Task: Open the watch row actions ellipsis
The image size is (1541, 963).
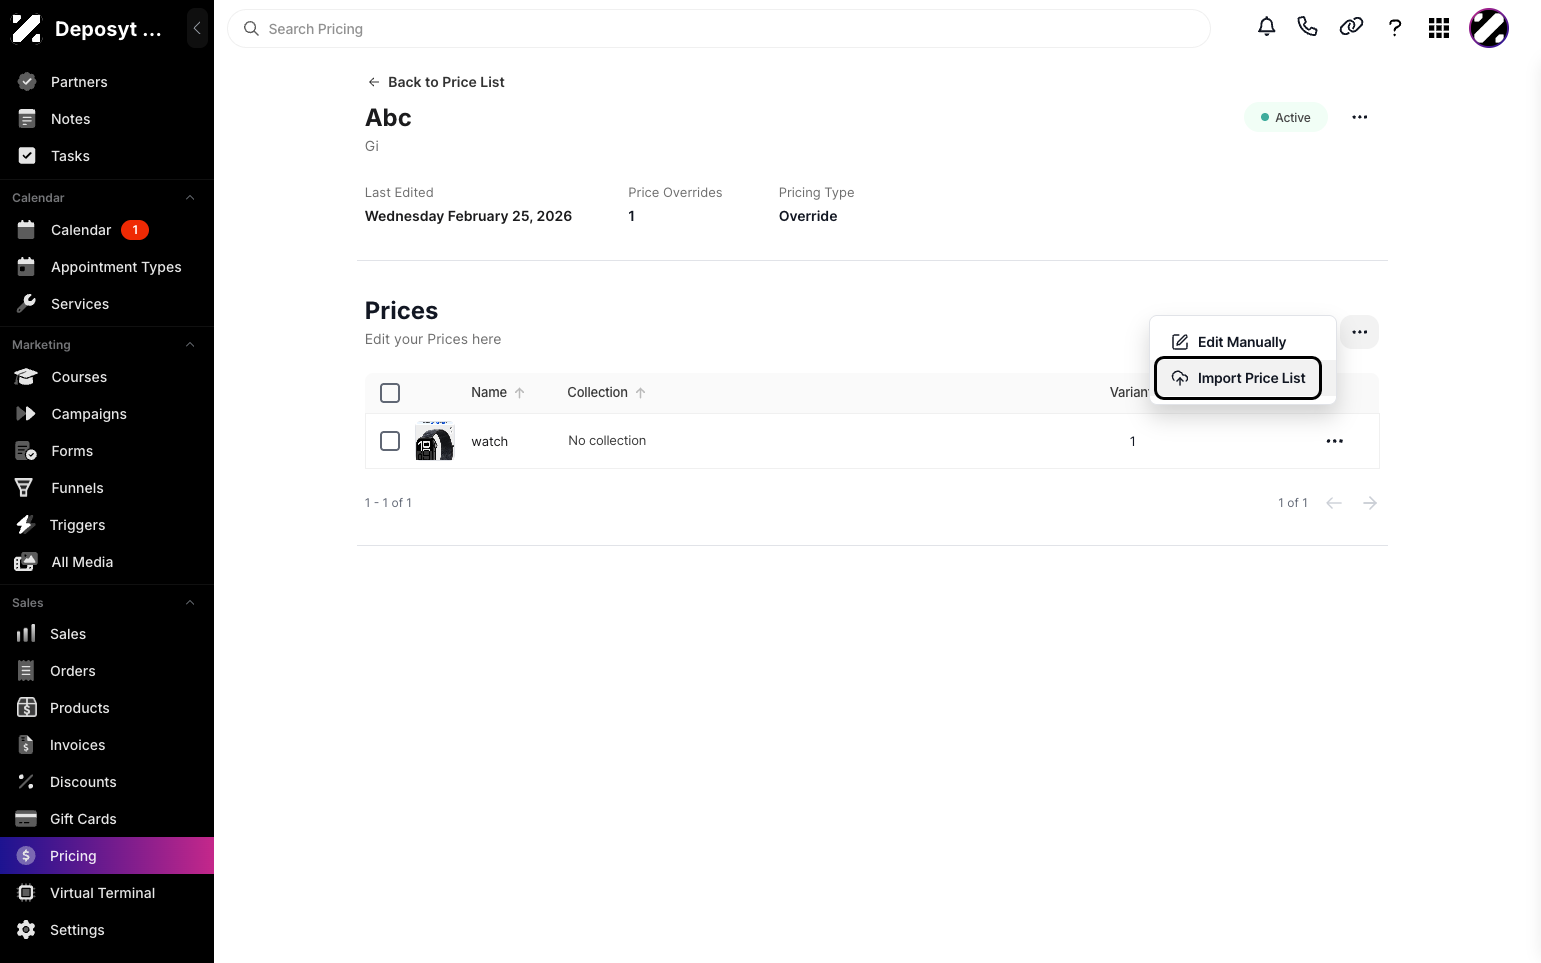Action: (1334, 441)
